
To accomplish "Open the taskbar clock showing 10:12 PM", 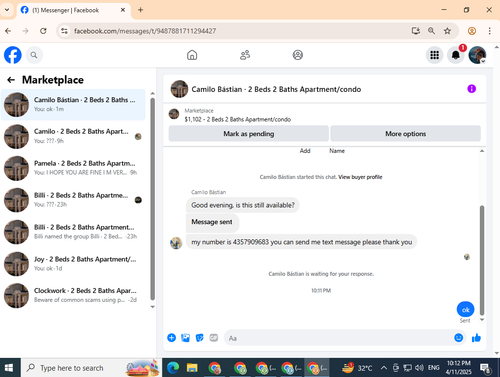I will pos(459,367).
